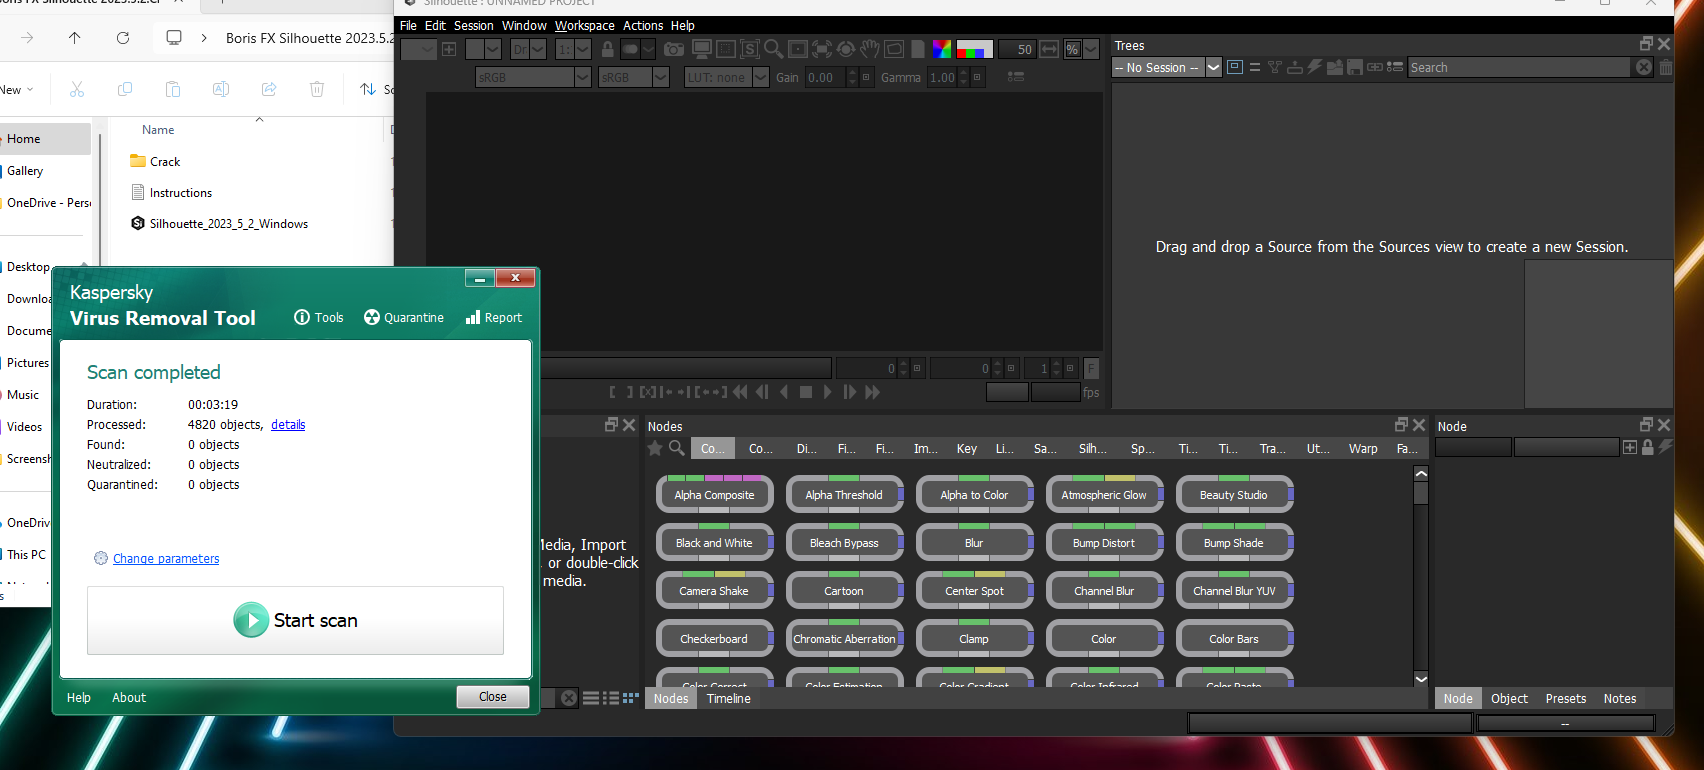Clear the Trees search field with X icon
Viewport: 1704px width, 770px height.
click(1644, 67)
